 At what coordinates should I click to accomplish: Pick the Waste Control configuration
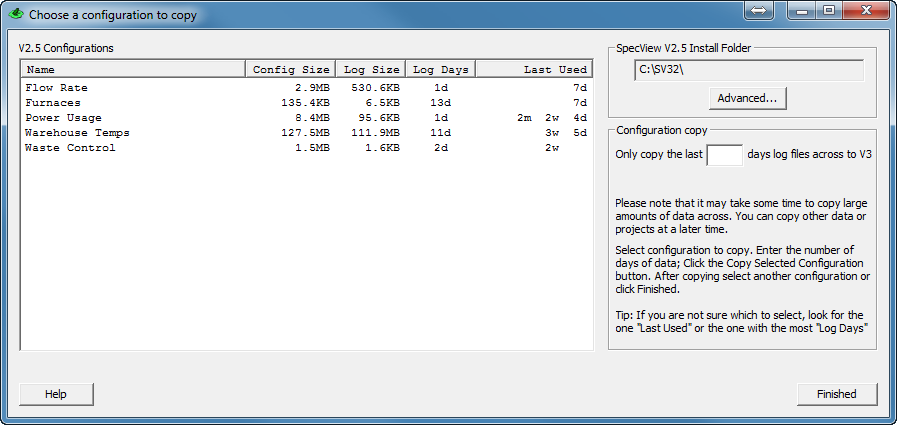70,148
